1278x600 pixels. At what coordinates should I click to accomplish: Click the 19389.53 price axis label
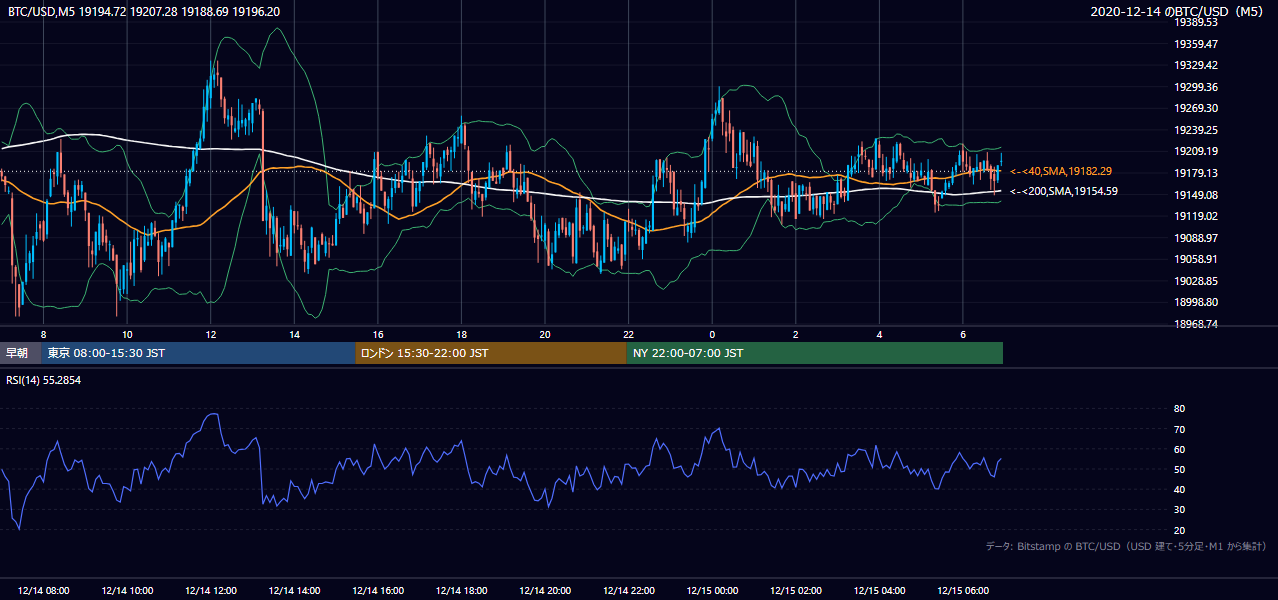(1196, 23)
